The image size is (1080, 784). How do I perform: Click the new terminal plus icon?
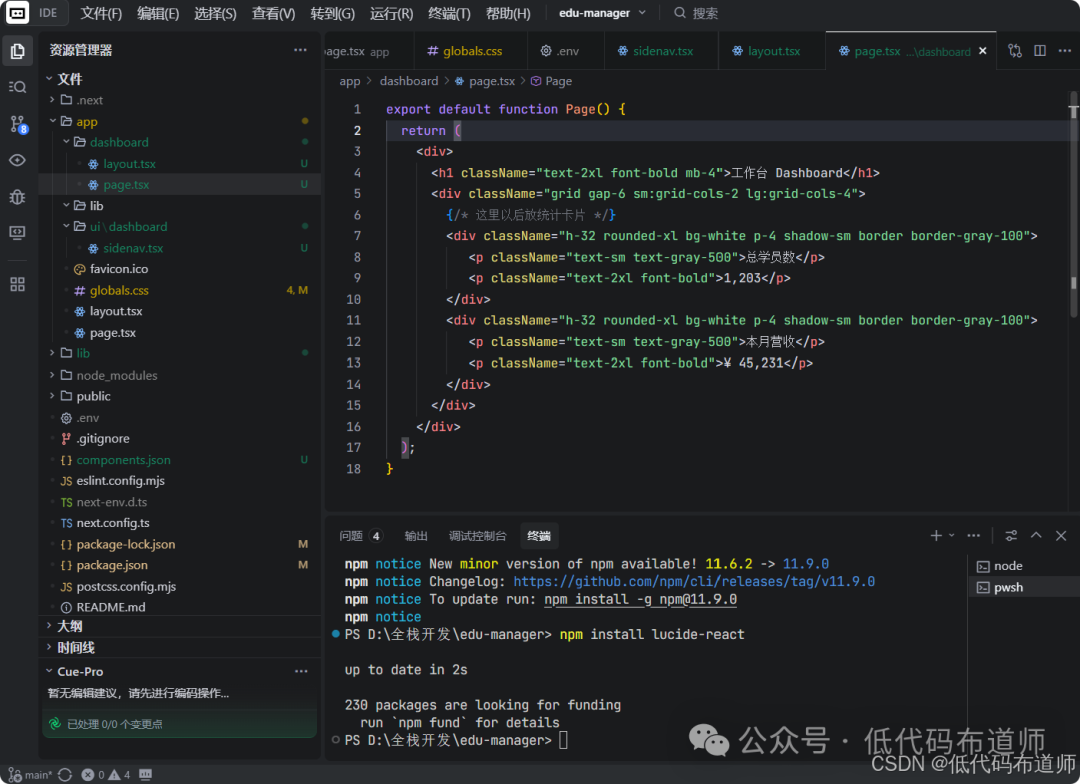936,536
